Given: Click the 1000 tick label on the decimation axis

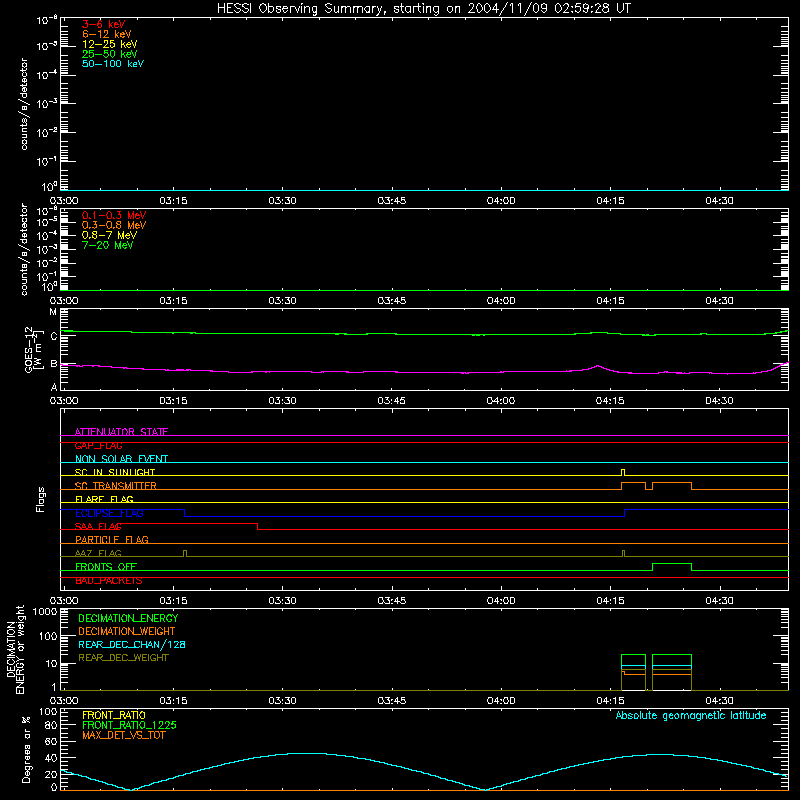Looking at the screenshot, I should 45,611.
